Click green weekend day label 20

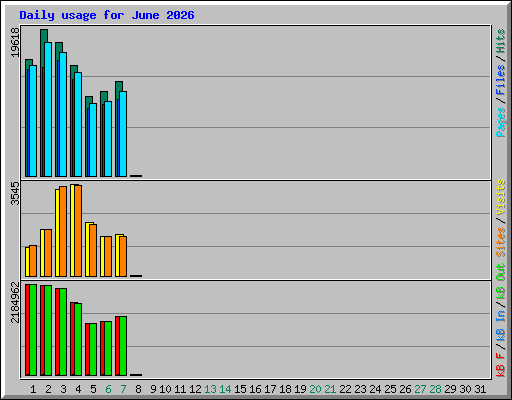point(315,389)
